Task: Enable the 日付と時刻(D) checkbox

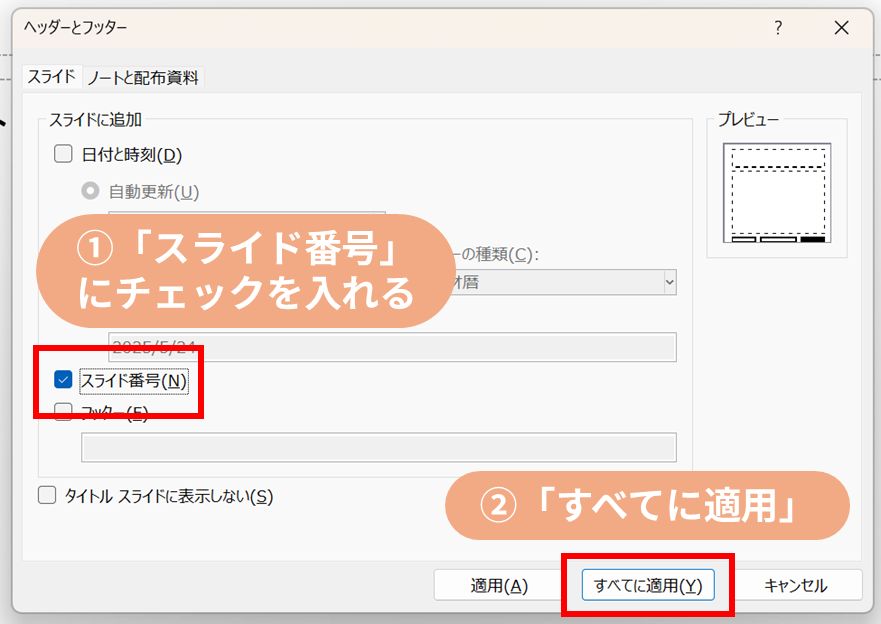Action: 64,154
